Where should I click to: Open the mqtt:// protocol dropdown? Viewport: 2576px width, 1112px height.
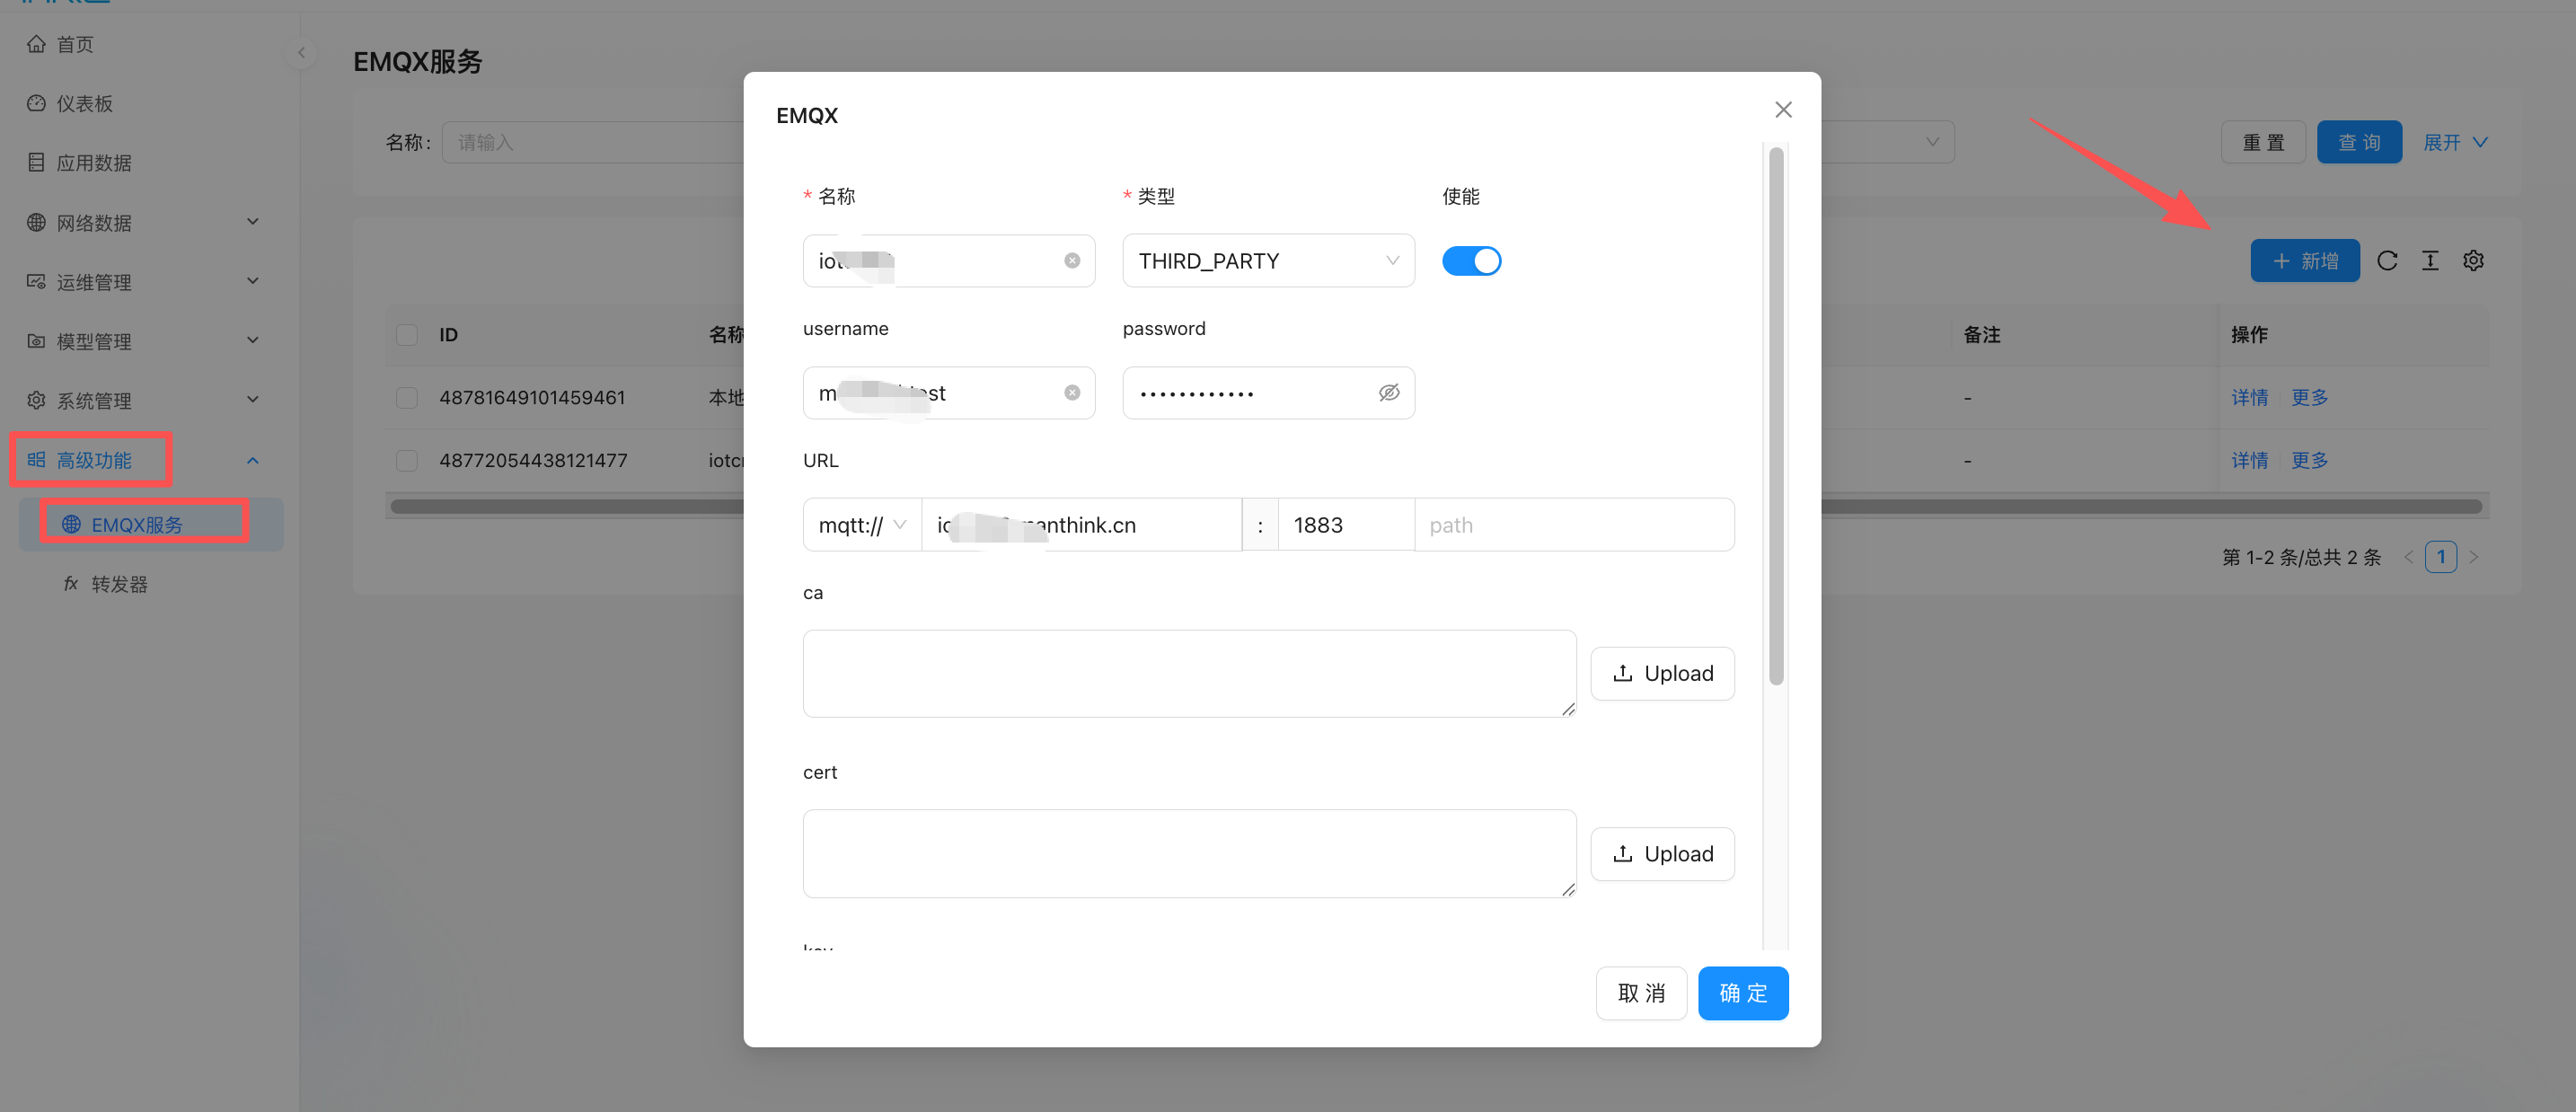tap(862, 525)
